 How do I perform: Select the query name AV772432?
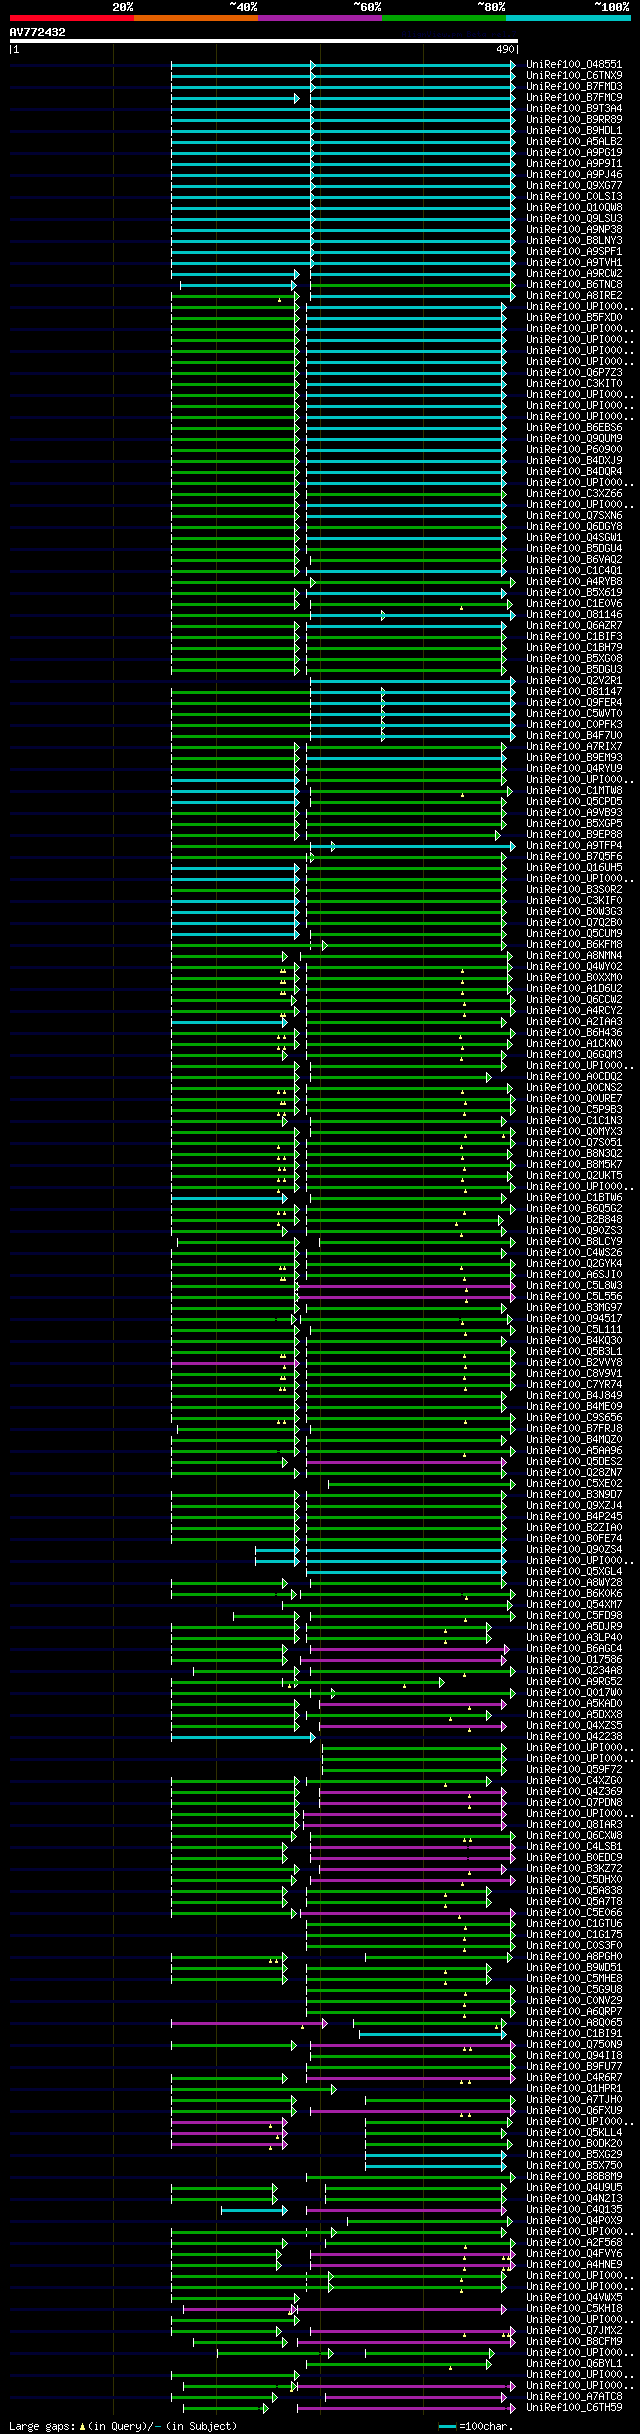[38, 32]
